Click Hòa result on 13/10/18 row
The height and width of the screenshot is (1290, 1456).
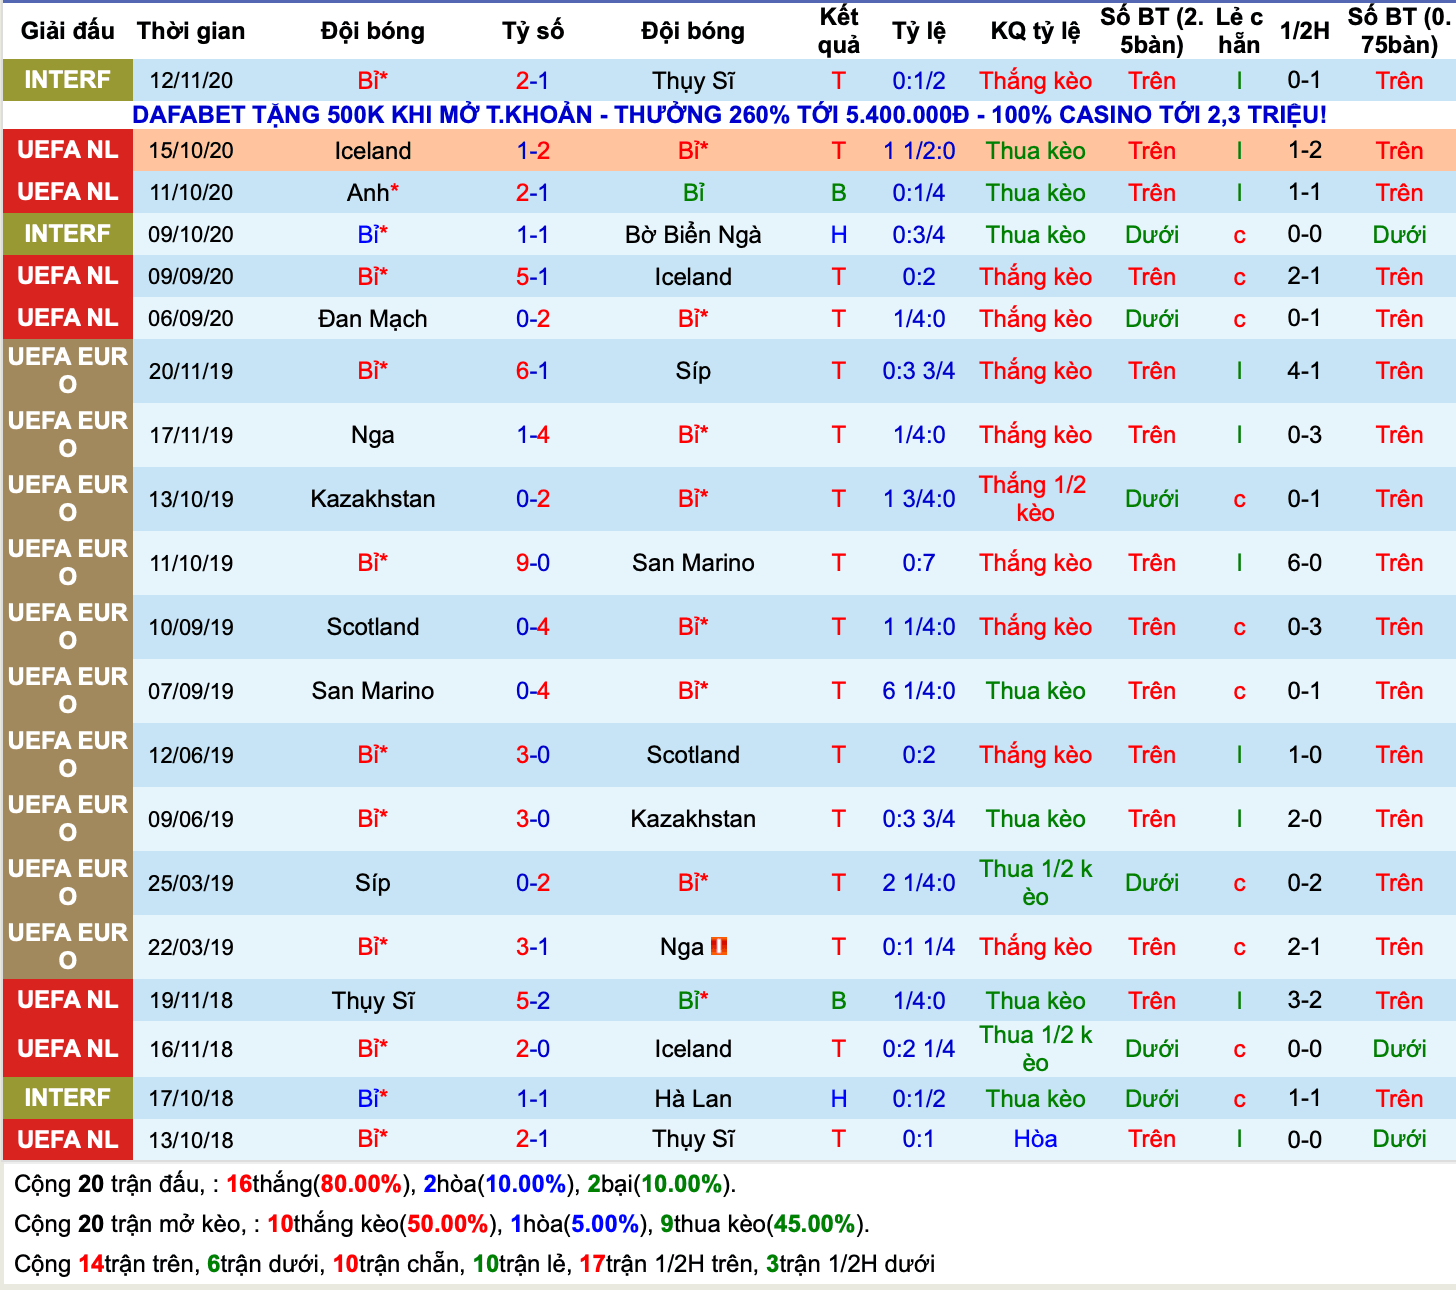click(1035, 1139)
